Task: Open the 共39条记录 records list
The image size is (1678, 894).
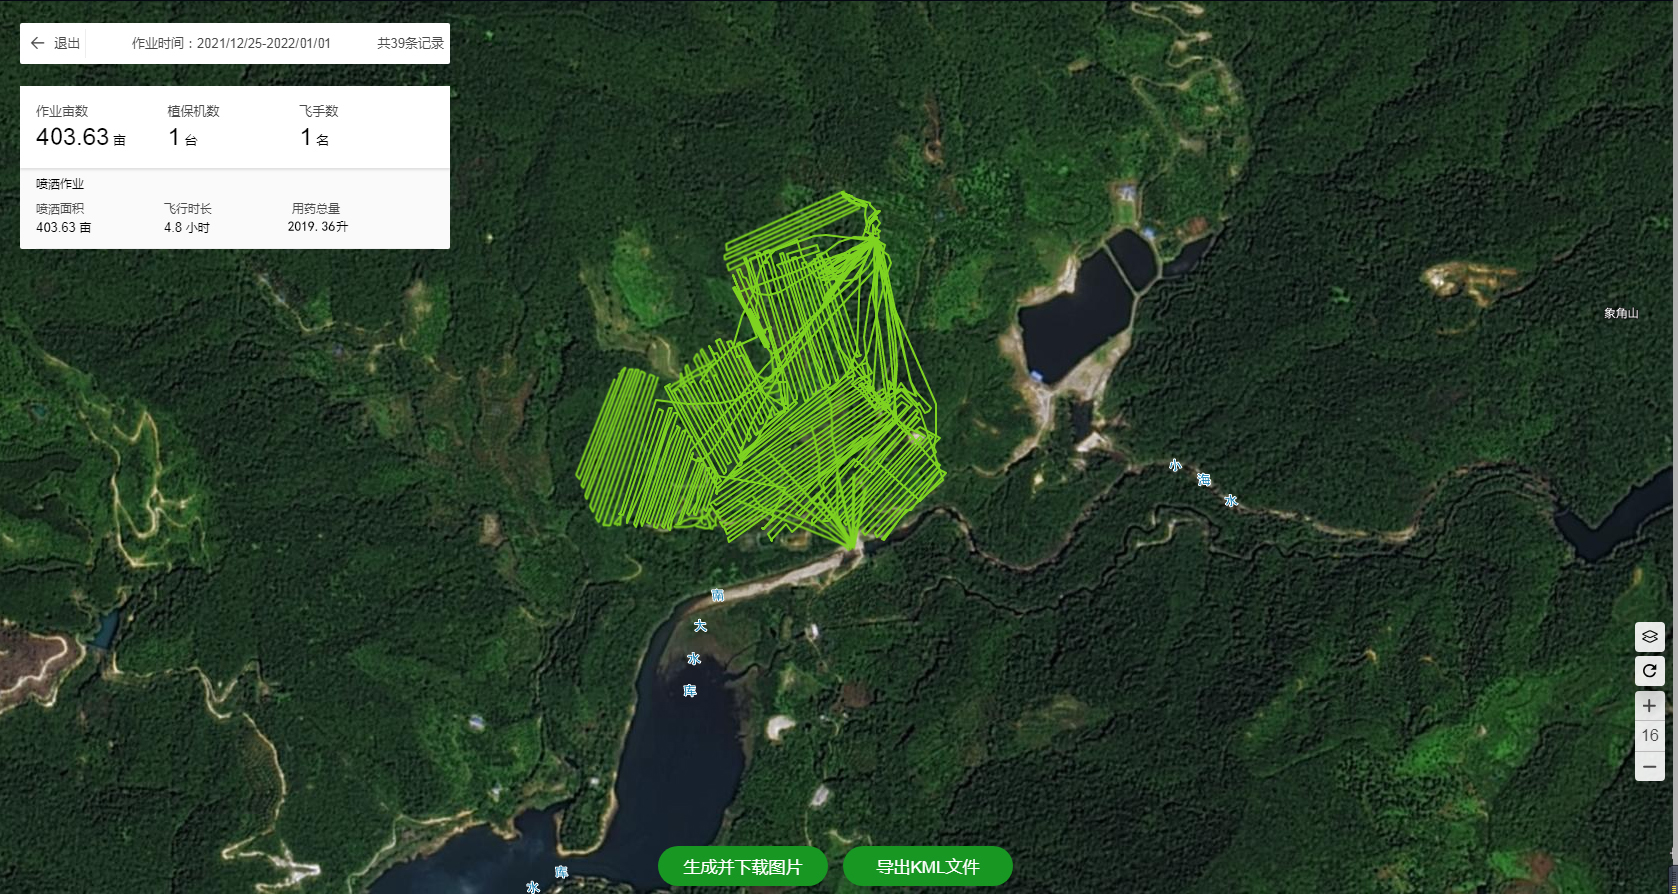Action: 410,43
